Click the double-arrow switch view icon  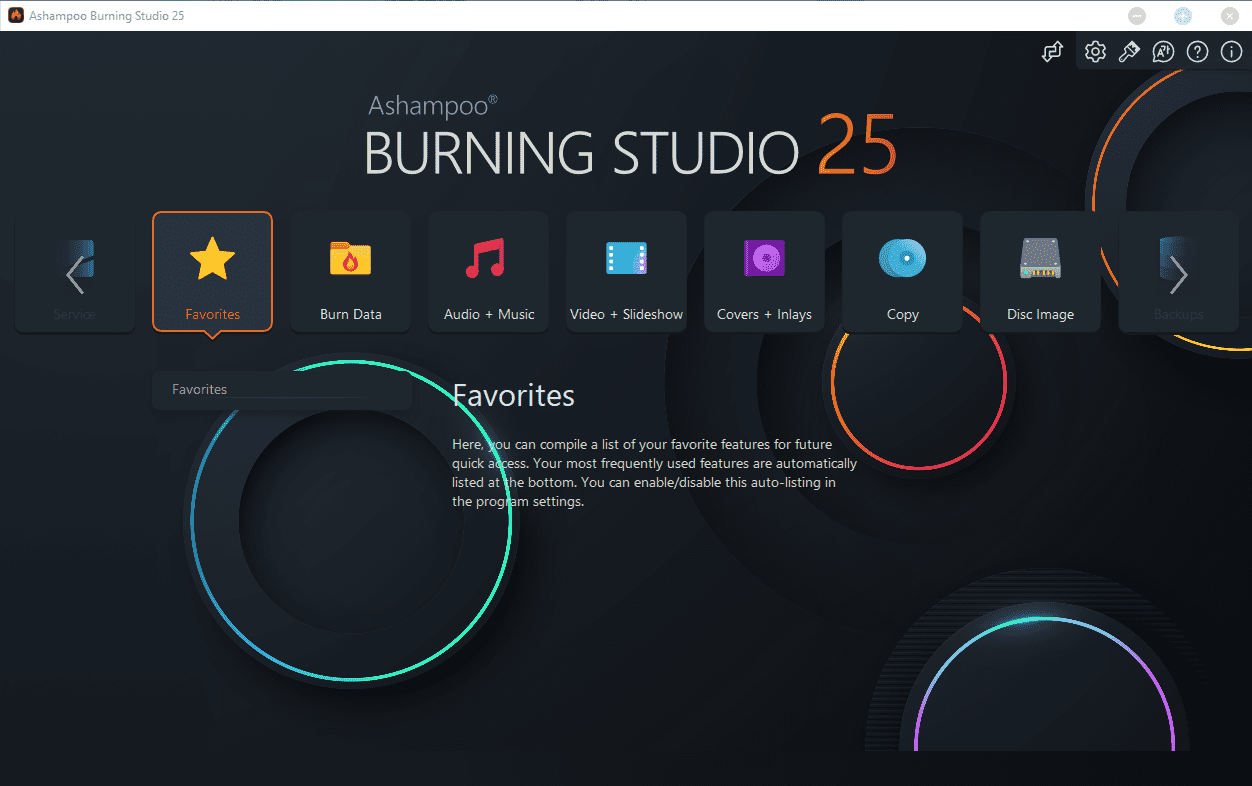point(1052,52)
